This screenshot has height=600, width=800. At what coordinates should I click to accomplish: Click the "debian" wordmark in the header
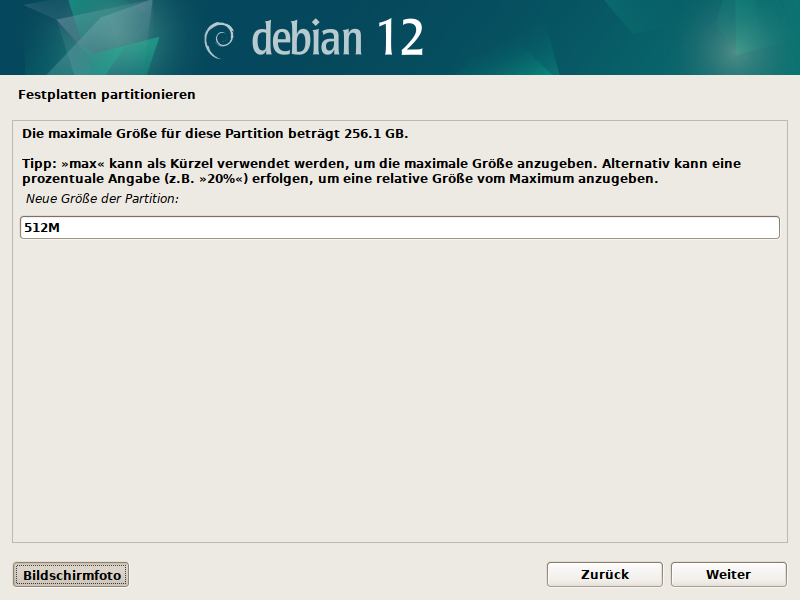point(307,38)
